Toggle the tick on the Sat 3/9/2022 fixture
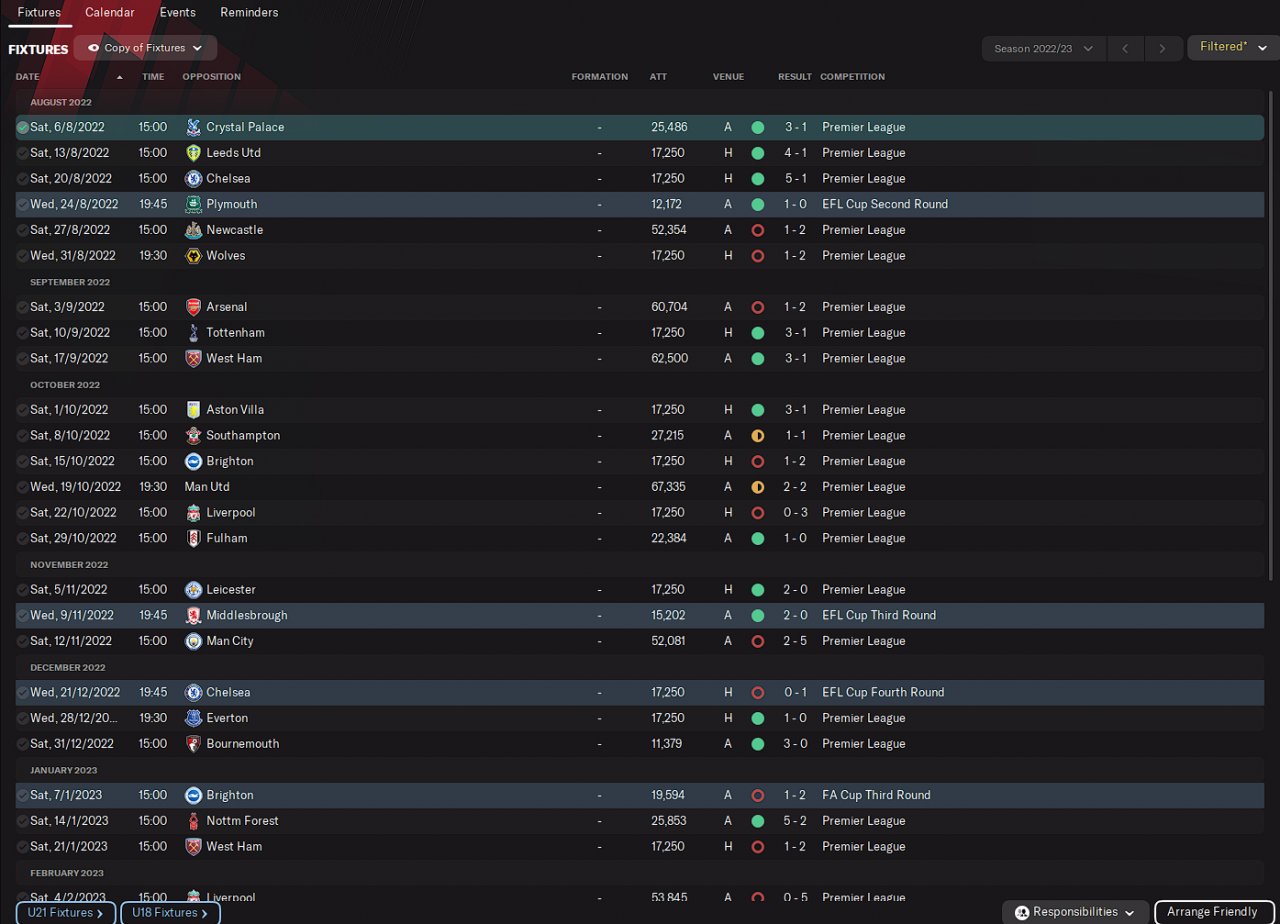The width and height of the screenshot is (1280, 924). (x=22, y=307)
